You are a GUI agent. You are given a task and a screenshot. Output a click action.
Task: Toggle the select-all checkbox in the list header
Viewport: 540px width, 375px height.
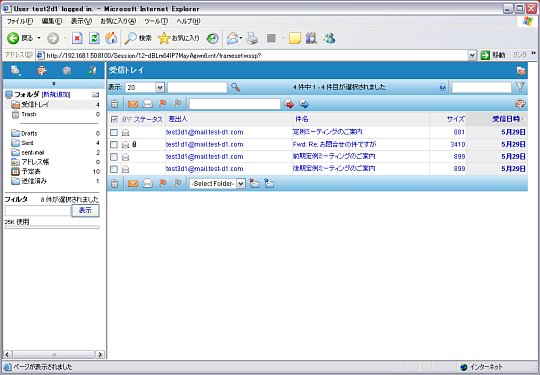pyautogui.click(x=114, y=119)
